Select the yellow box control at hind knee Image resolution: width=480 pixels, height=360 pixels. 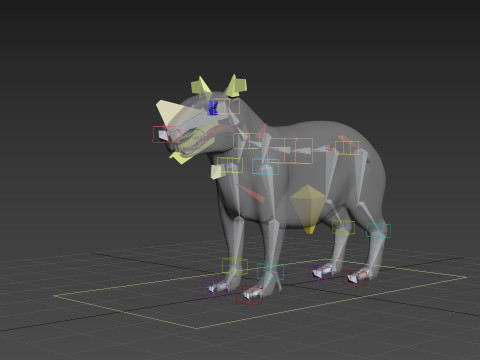tap(343, 227)
